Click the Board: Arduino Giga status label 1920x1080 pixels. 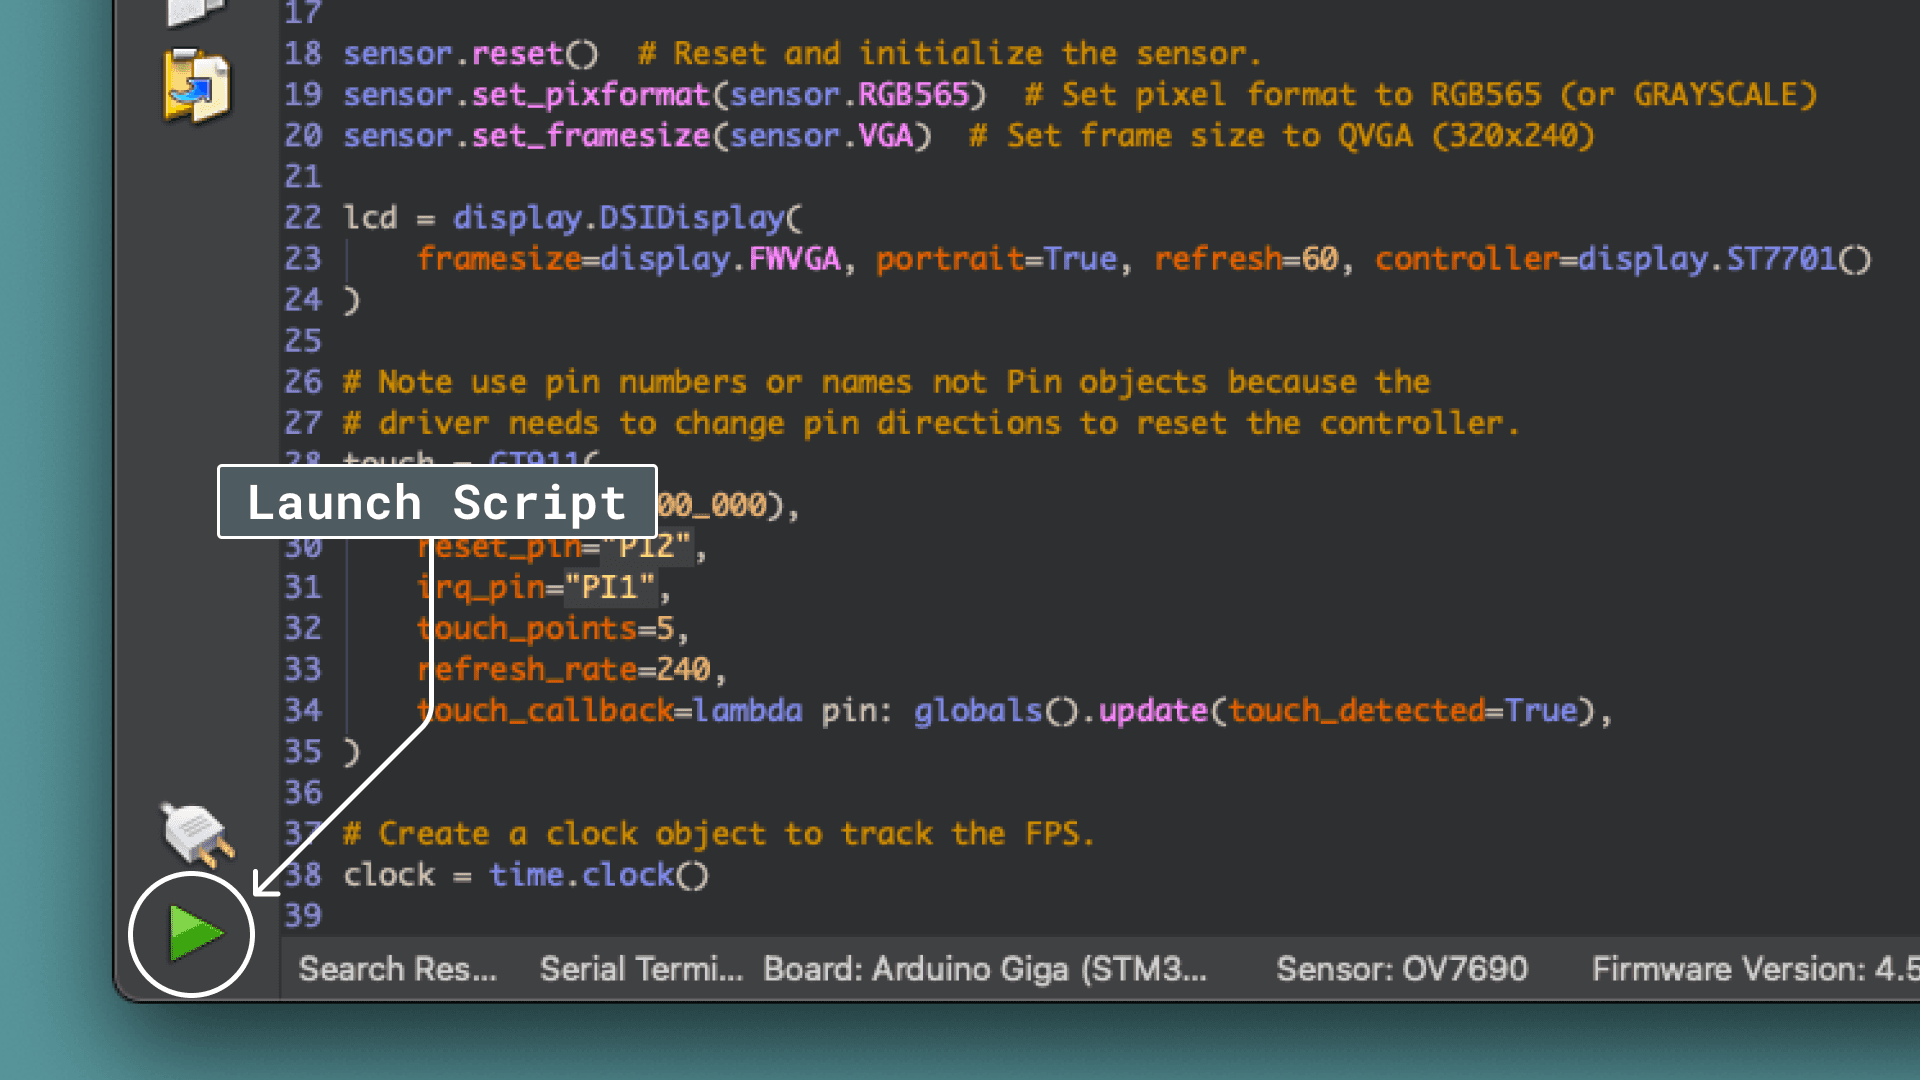click(x=985, y=969)
